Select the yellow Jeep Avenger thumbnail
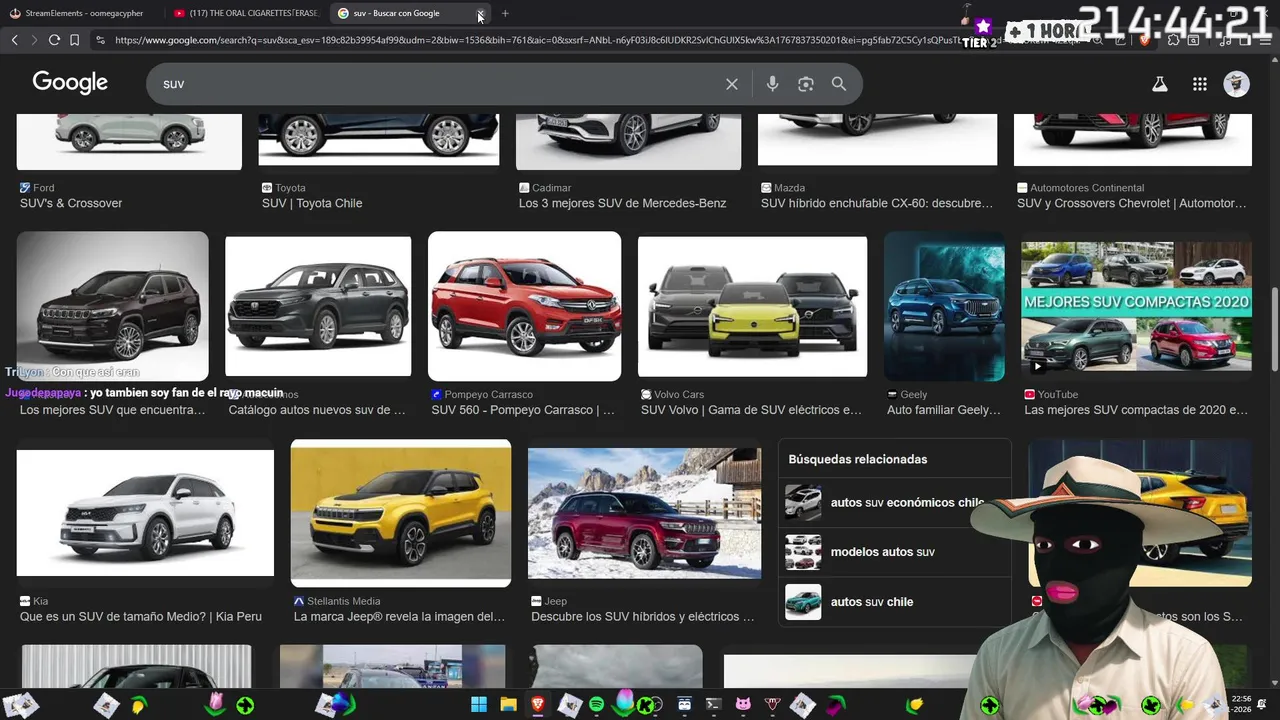1280x720 pixels. point(401,513)
